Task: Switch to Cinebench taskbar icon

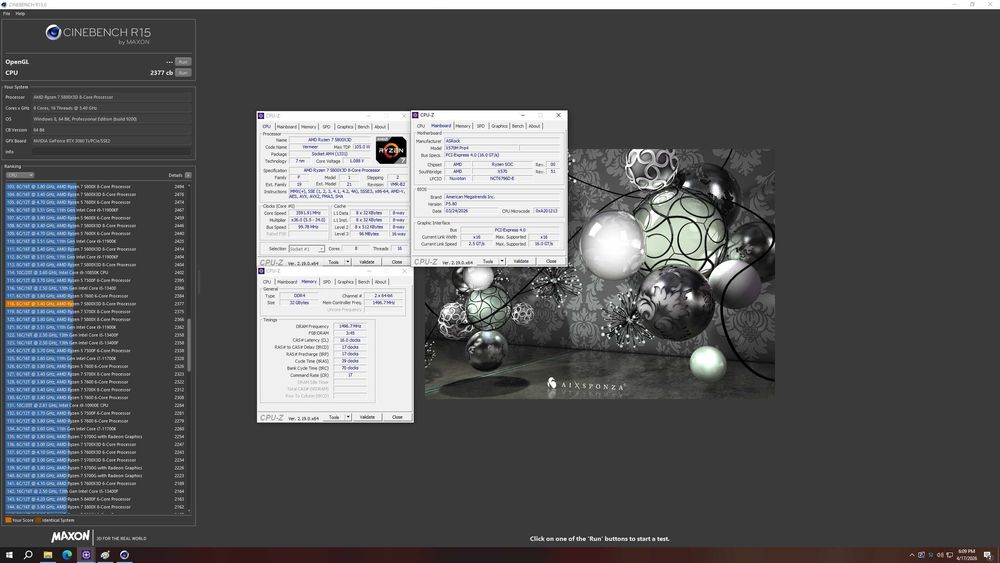Action: pyautogui.click(x=124, y=555)
